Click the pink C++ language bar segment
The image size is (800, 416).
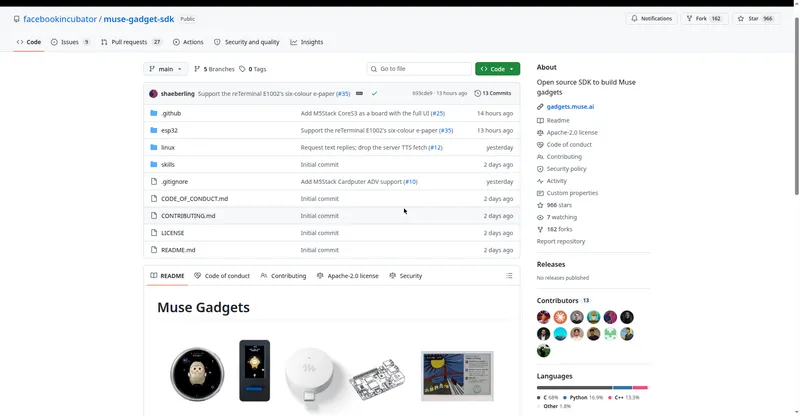[x=640, y=387]
